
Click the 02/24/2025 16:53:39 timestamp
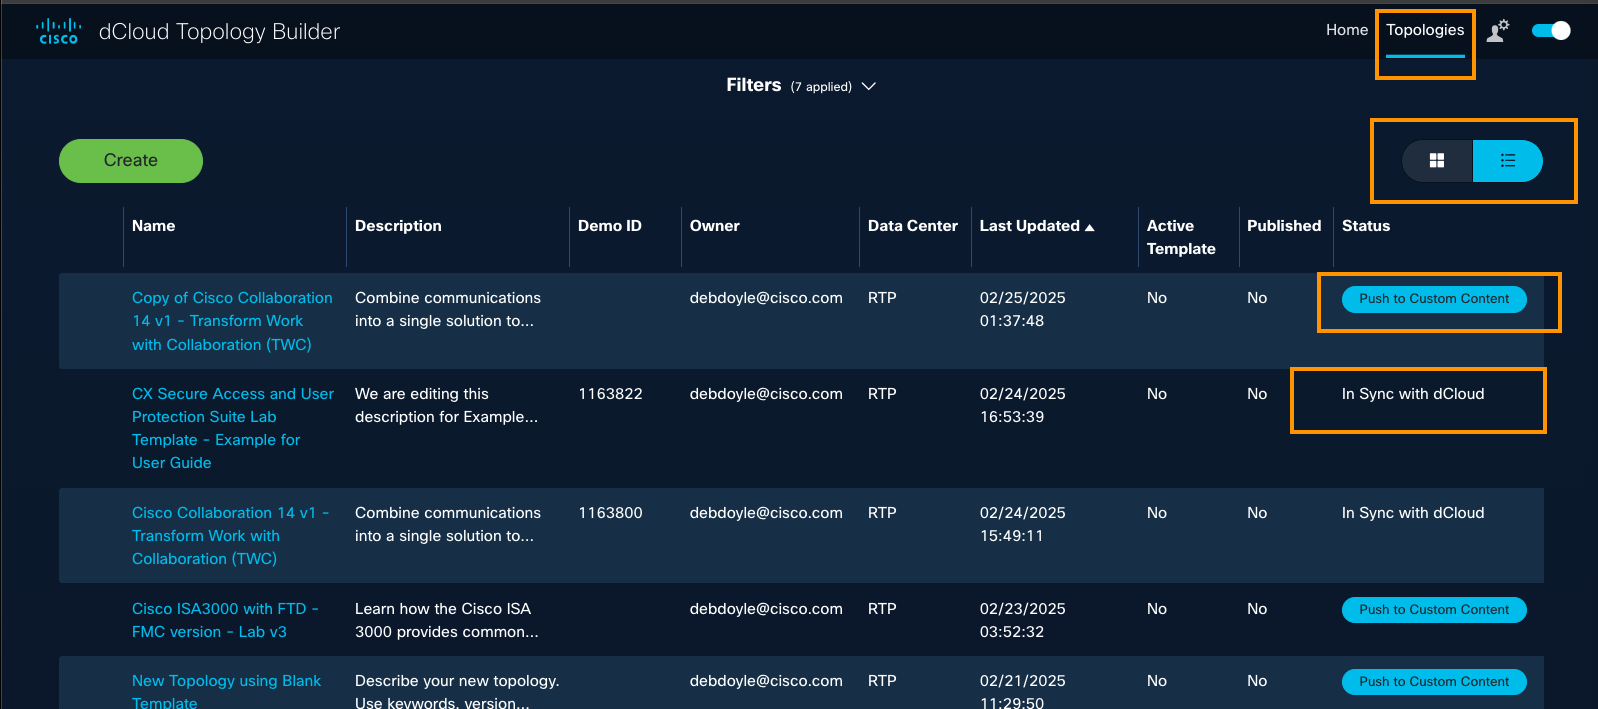(1022, 405)
